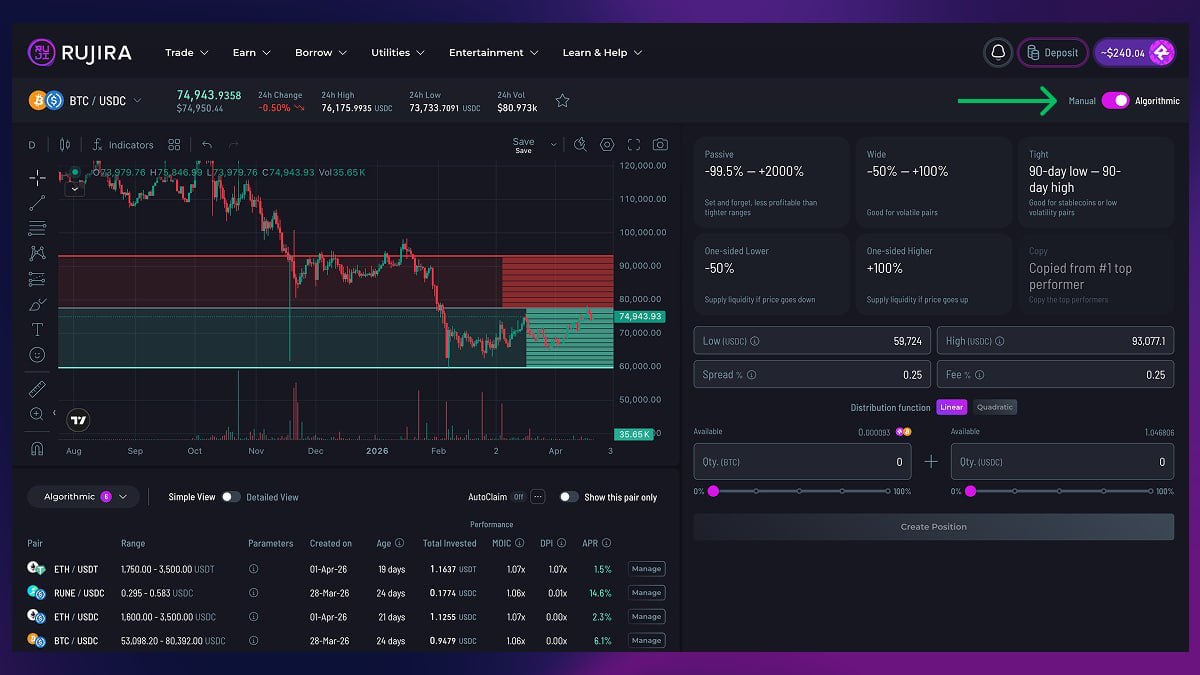View Parameters info for ETH / USDT row

tap(254, 569)
